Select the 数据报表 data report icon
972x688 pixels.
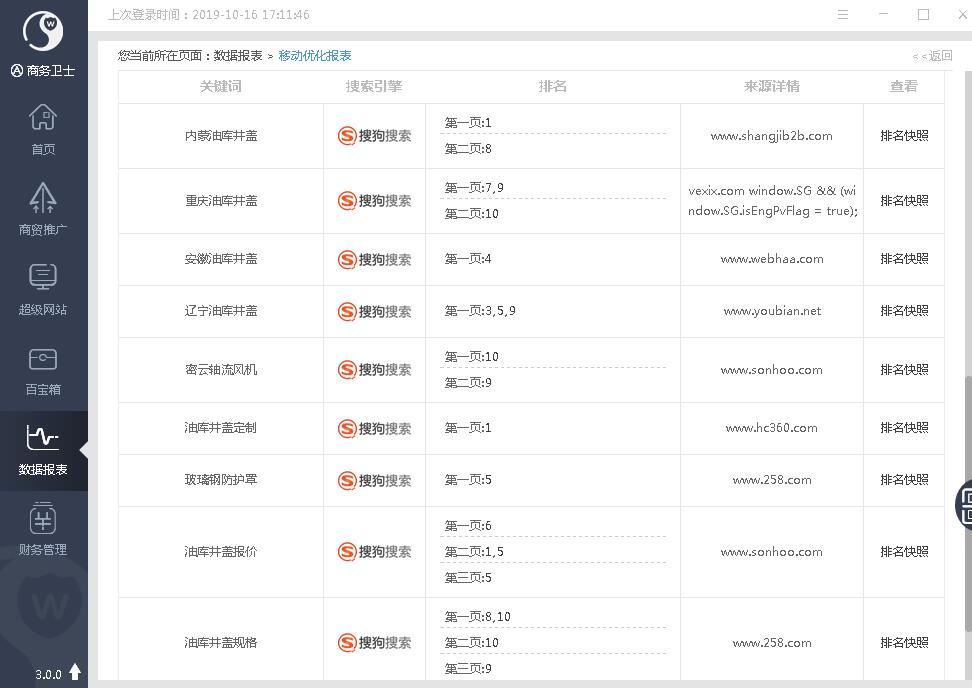click(x=43, y=449)
